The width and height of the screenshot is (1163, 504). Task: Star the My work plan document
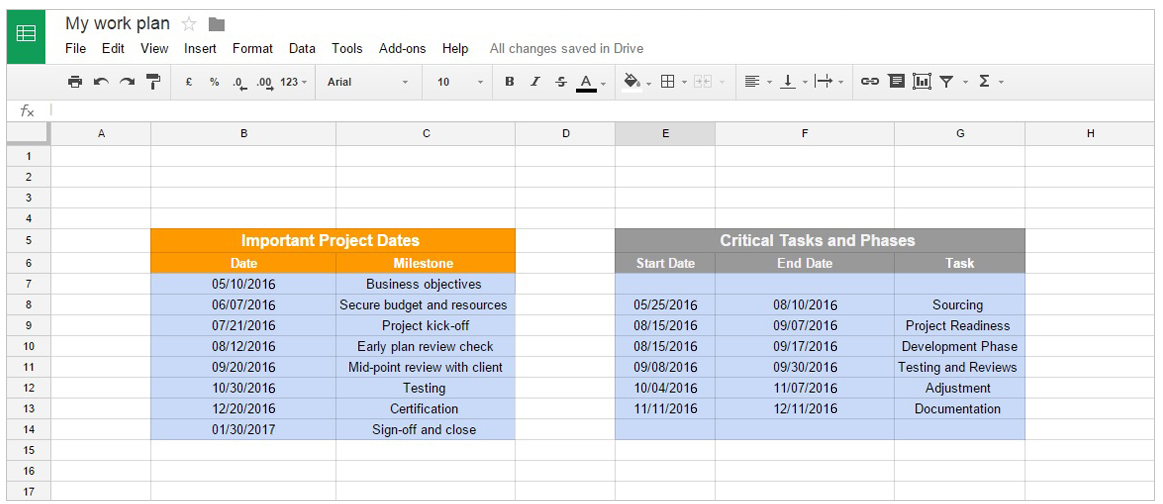(x=189, y=24)
